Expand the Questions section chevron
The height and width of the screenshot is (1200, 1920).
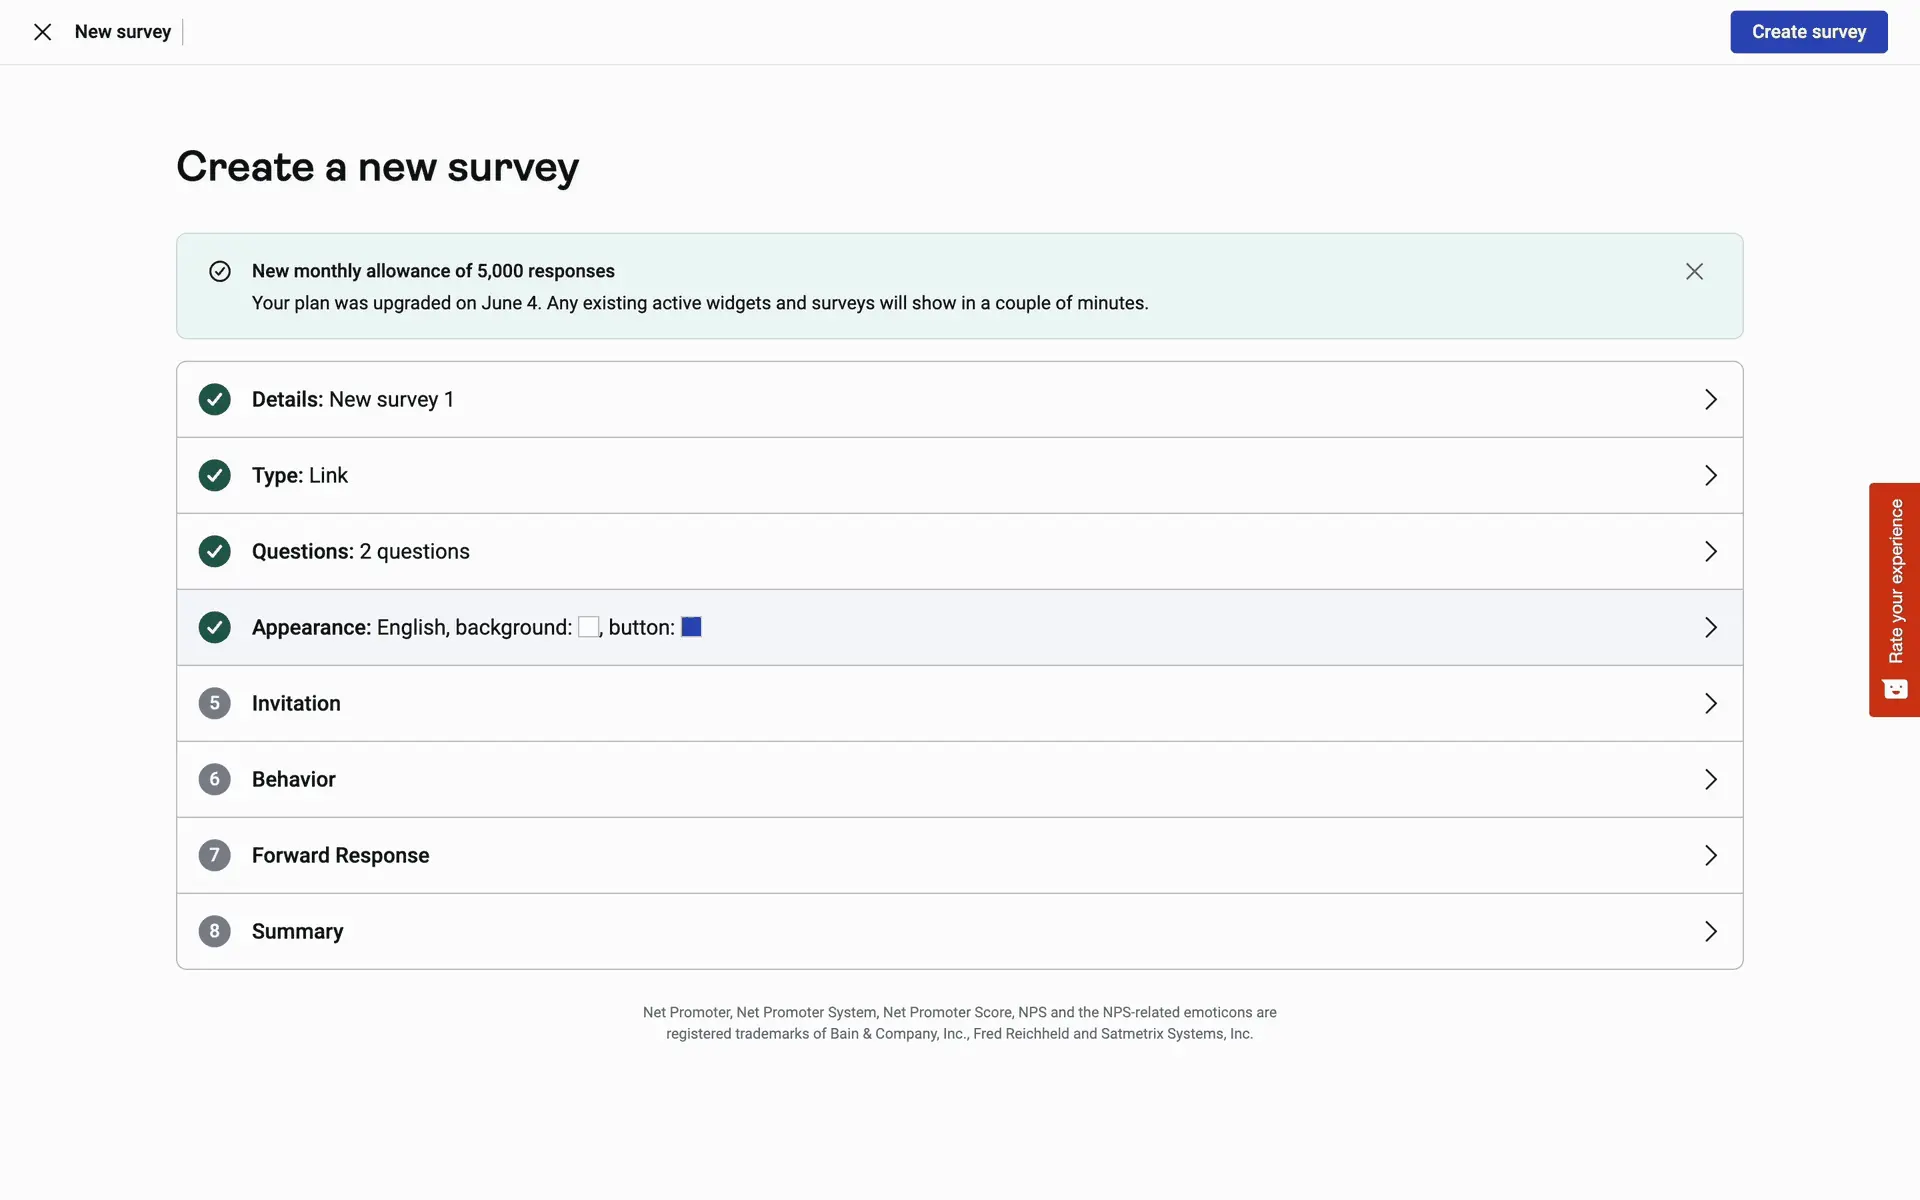pyautogui.click(x=1710, y=551)
